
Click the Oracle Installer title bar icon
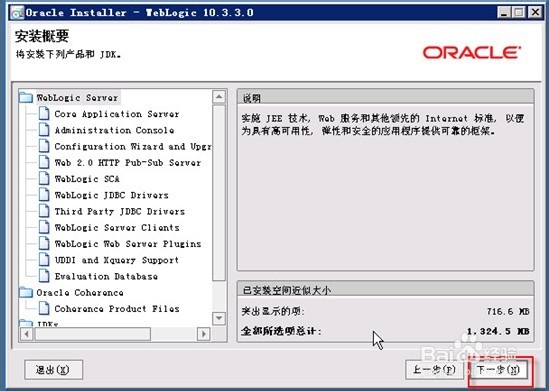tap(18, 13)
